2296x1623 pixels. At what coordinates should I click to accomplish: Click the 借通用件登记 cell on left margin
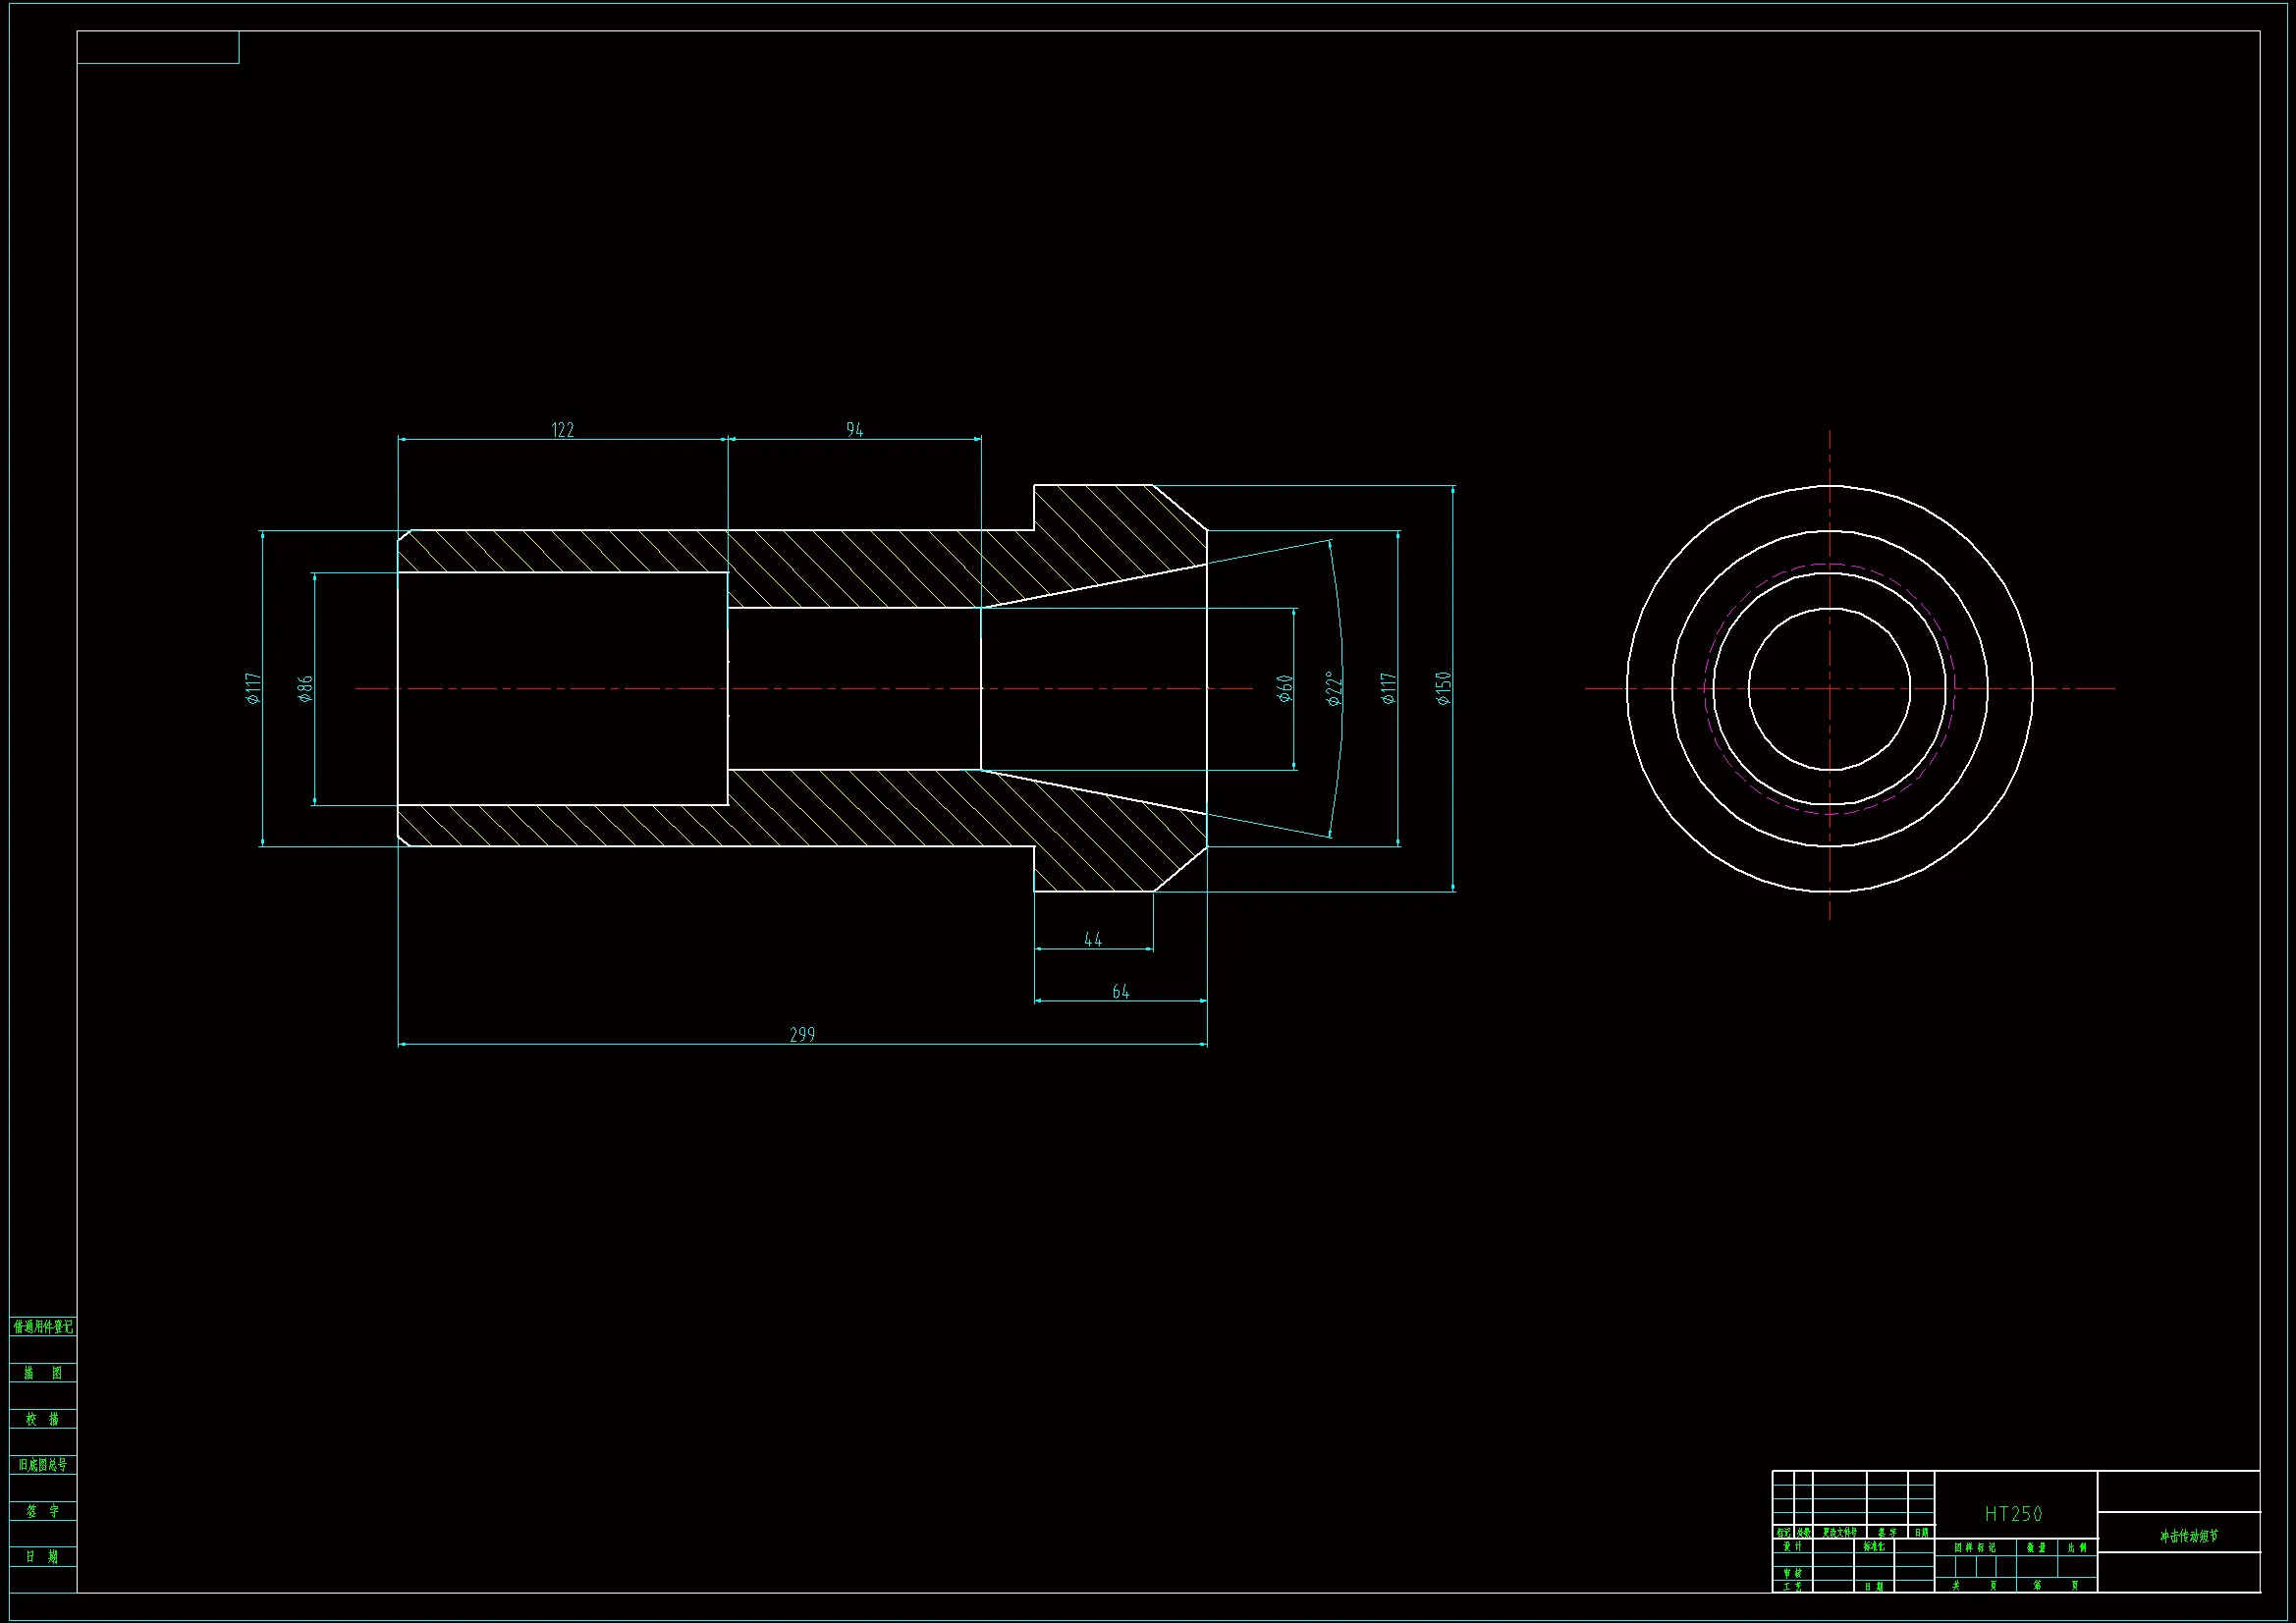point(43,1327)
